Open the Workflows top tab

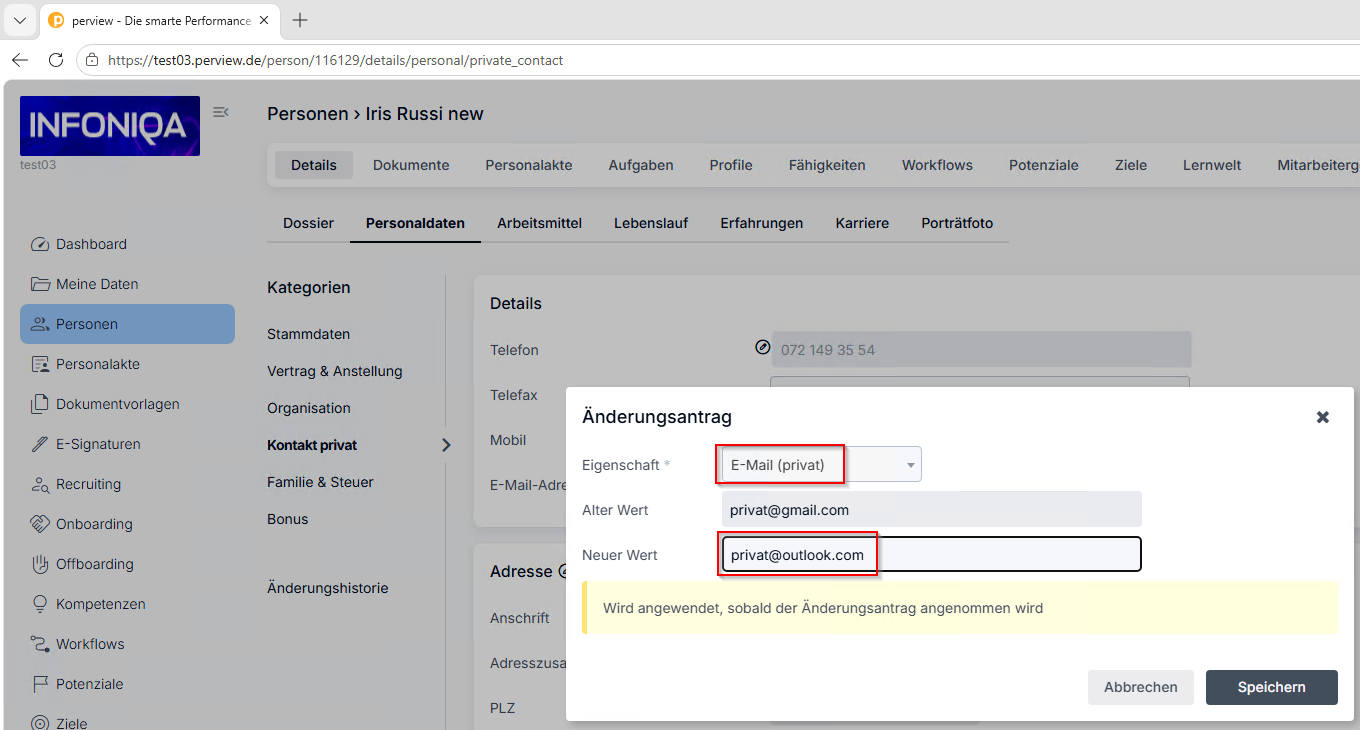[x=937, y=165]
